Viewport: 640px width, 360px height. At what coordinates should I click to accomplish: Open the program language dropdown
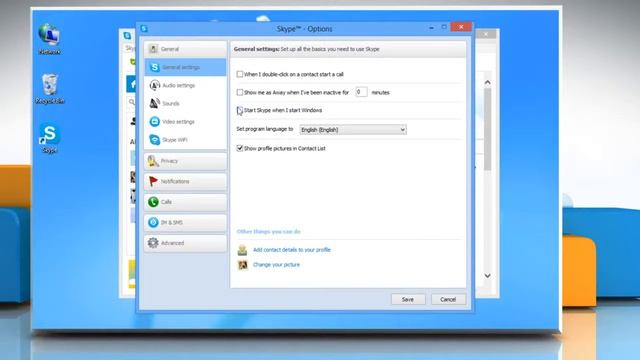click(x=353, y=130)
